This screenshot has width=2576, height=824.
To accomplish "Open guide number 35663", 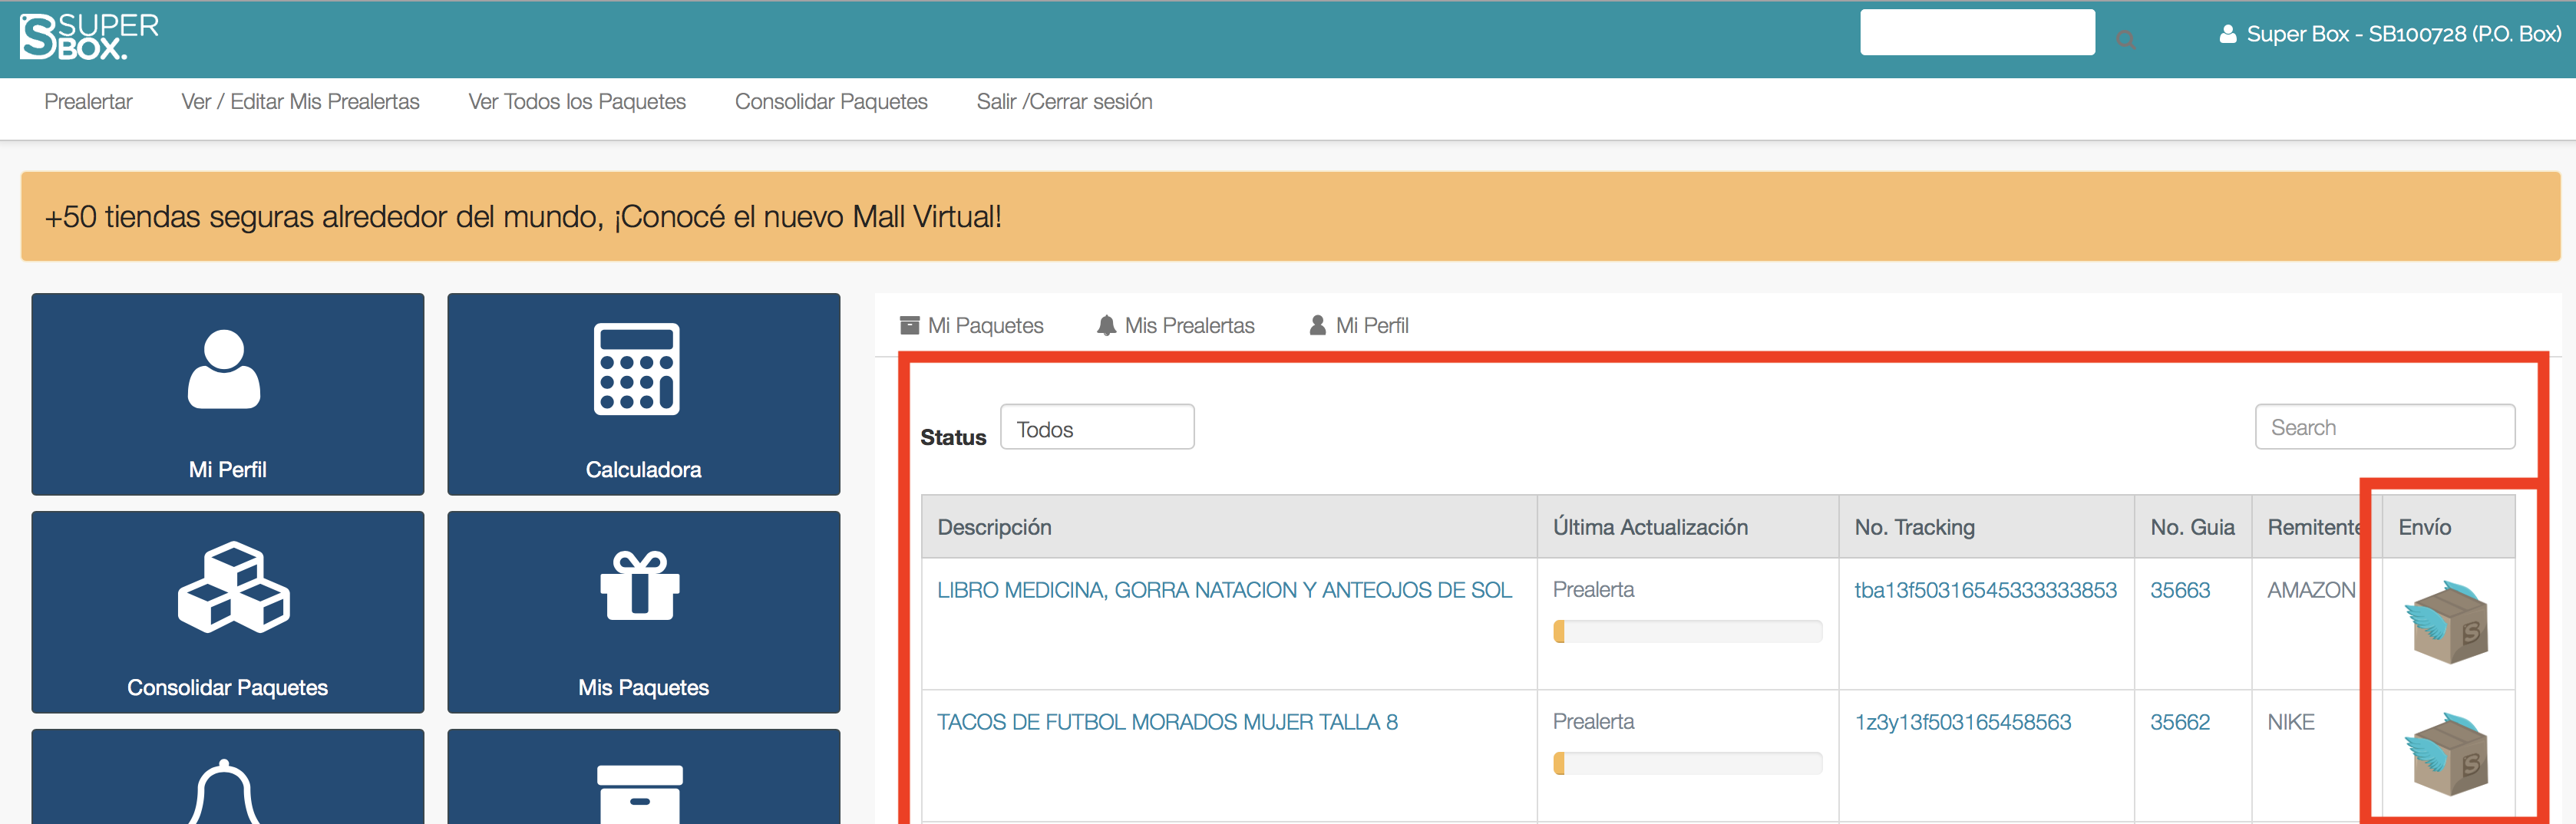I will coord(2180,590).
